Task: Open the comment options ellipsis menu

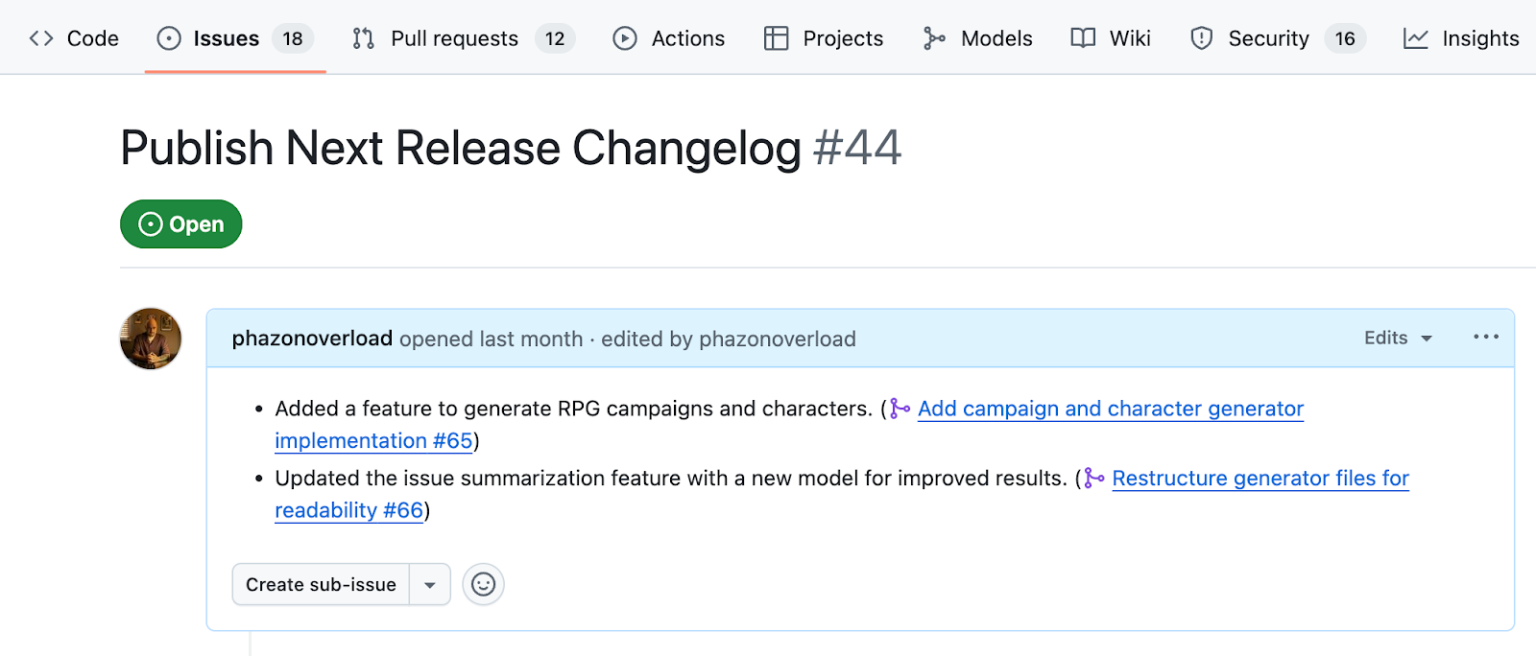Action: [1485, 337]
